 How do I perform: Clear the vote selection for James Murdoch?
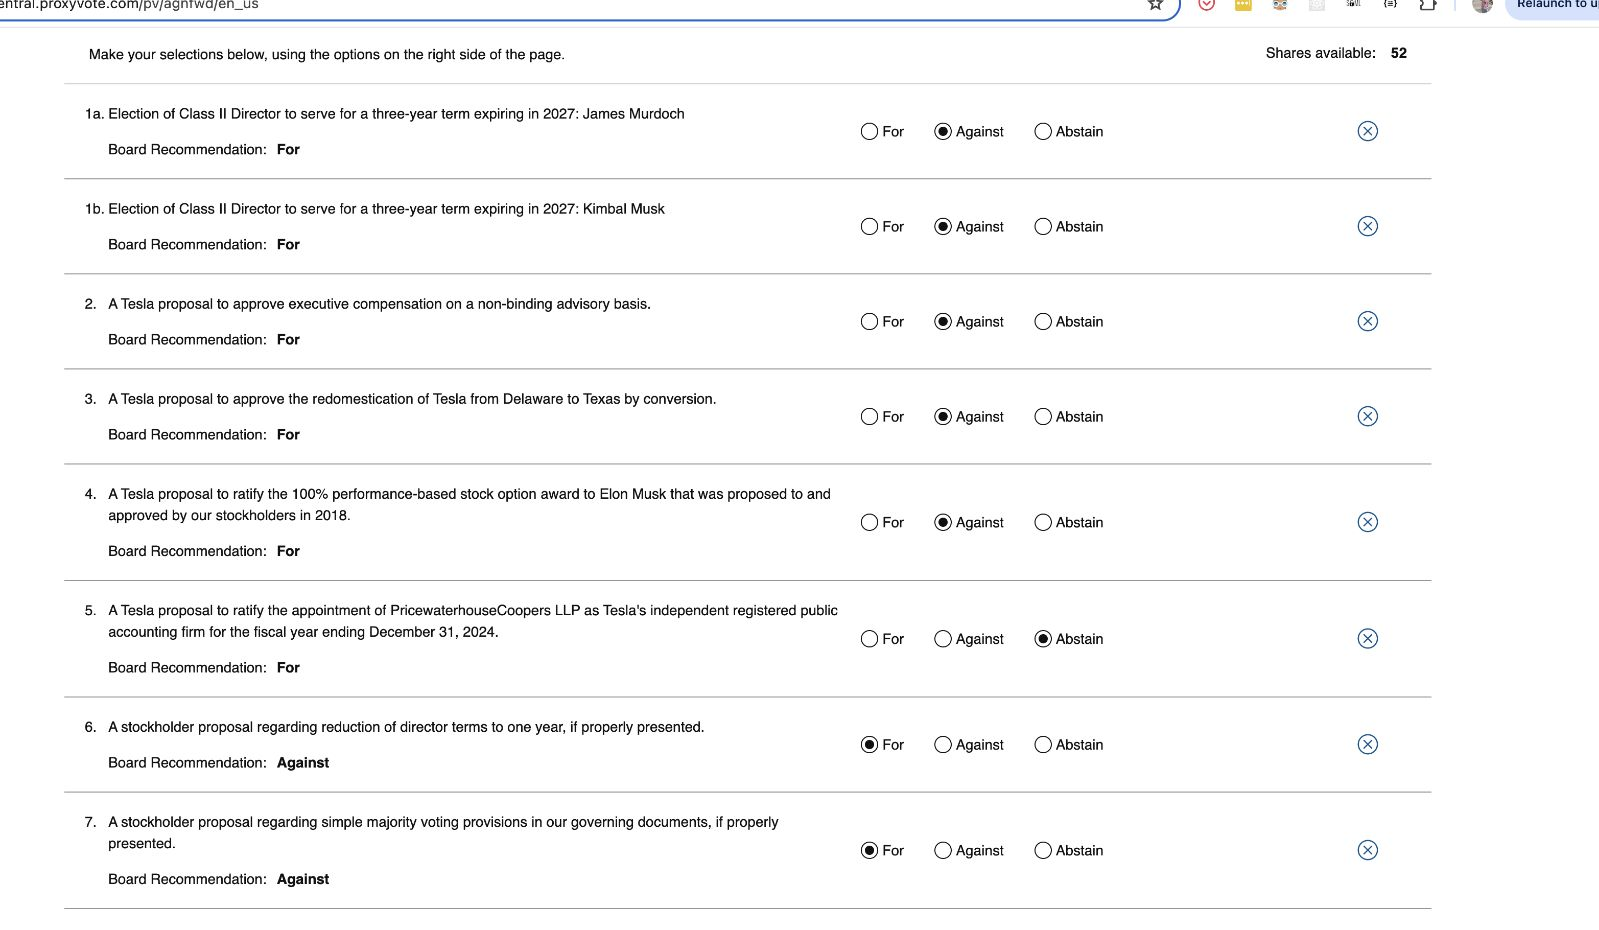[x=1367, y=131]
